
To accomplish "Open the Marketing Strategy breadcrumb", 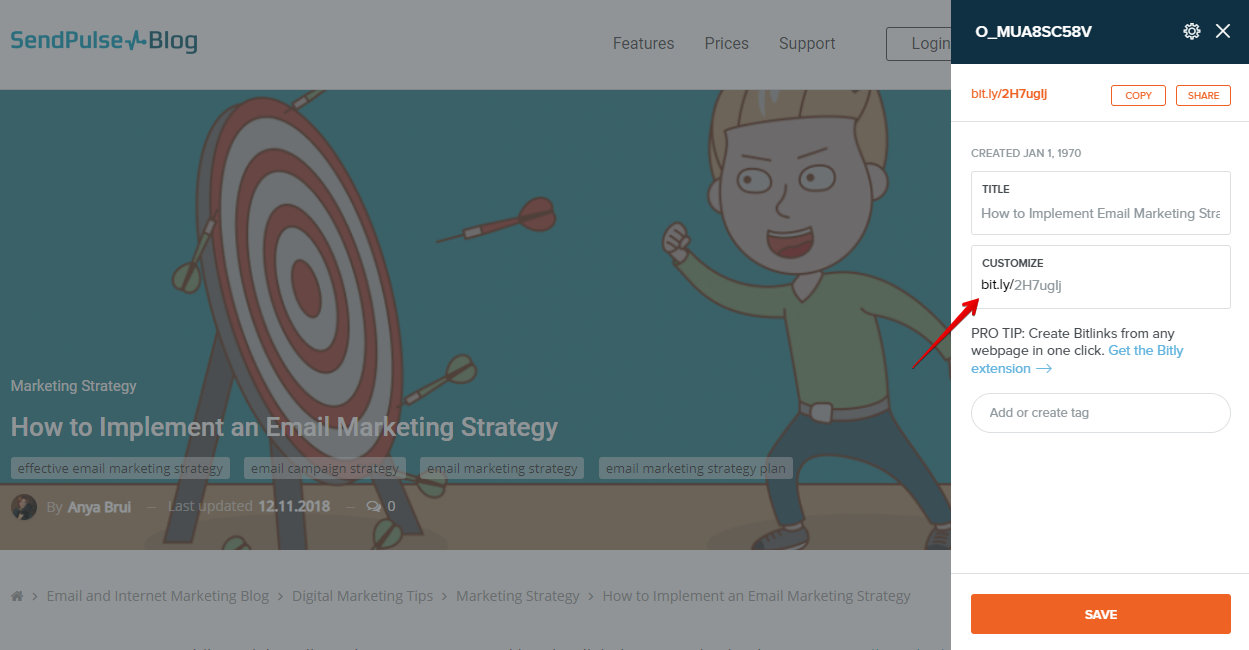I will (x=518, y=596).
